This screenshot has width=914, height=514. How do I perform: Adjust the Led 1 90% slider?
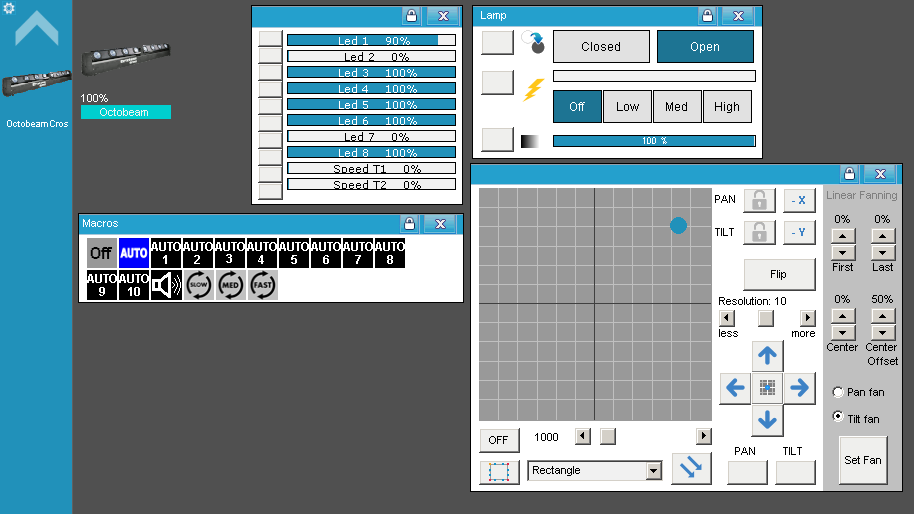pos(371,40)
